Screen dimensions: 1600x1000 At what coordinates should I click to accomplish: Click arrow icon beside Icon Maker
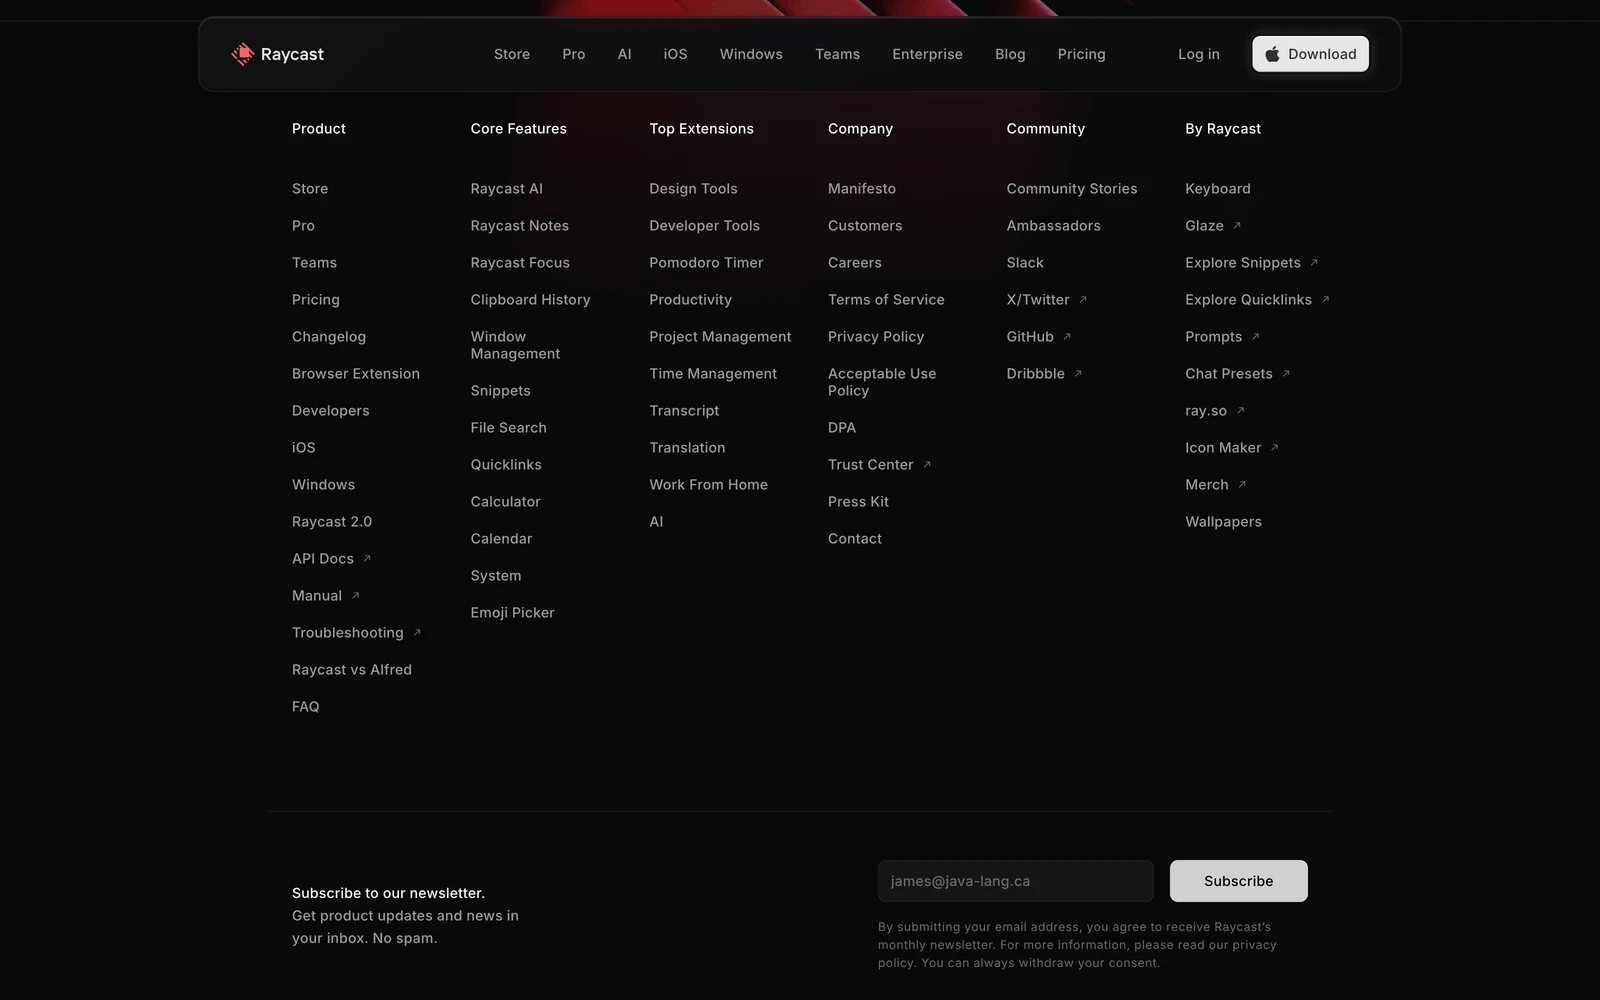pyautogui.click(x=1274, y=448)
